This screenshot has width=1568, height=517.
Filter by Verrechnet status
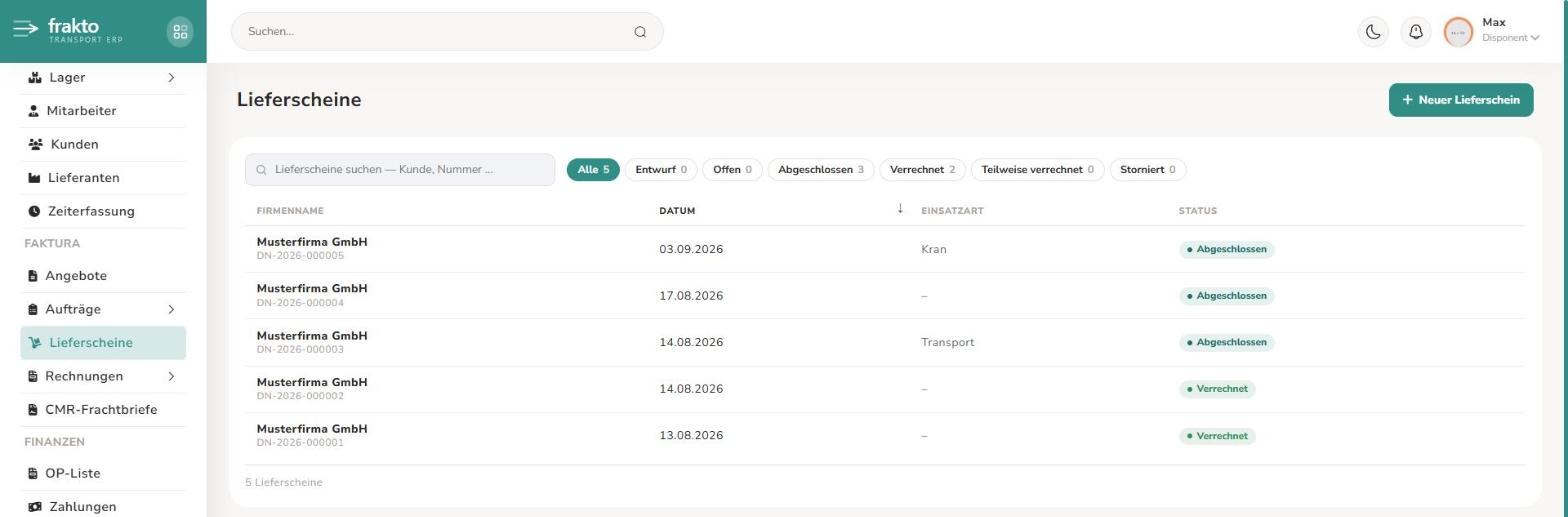point(922,170)
